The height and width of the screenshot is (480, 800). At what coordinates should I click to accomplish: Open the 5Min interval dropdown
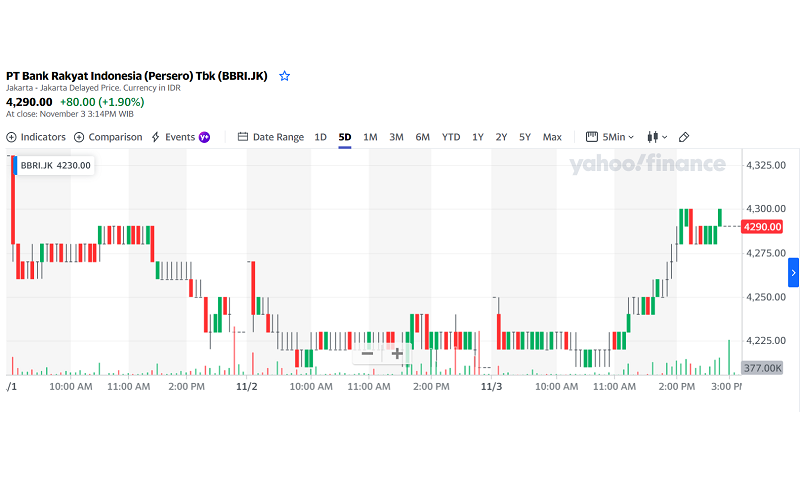(x=610, y=137)
